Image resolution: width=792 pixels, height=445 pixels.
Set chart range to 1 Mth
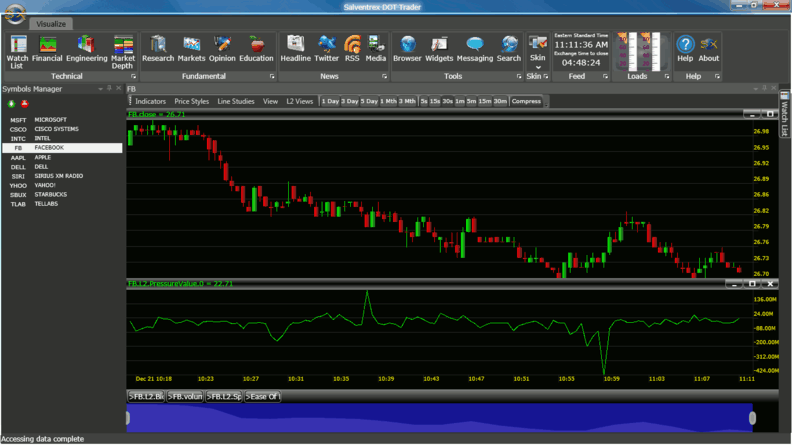point(388,102)
